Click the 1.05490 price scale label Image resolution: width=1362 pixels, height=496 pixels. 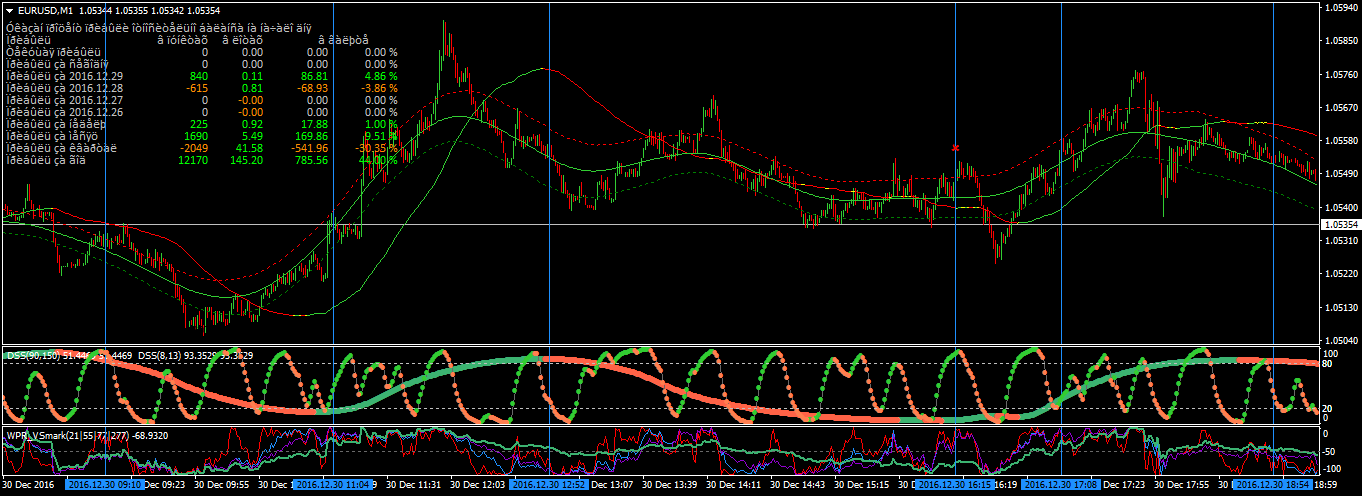coord(1340,174)
